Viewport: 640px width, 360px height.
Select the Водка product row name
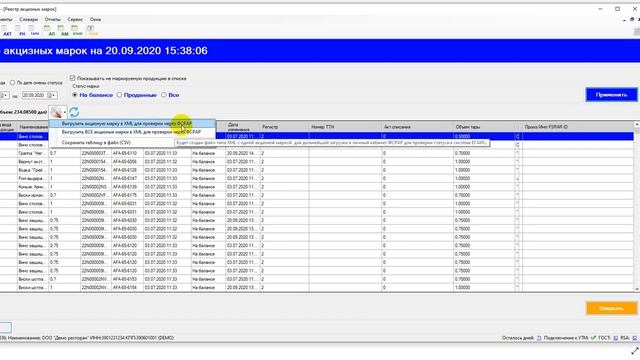coord(33,170)
